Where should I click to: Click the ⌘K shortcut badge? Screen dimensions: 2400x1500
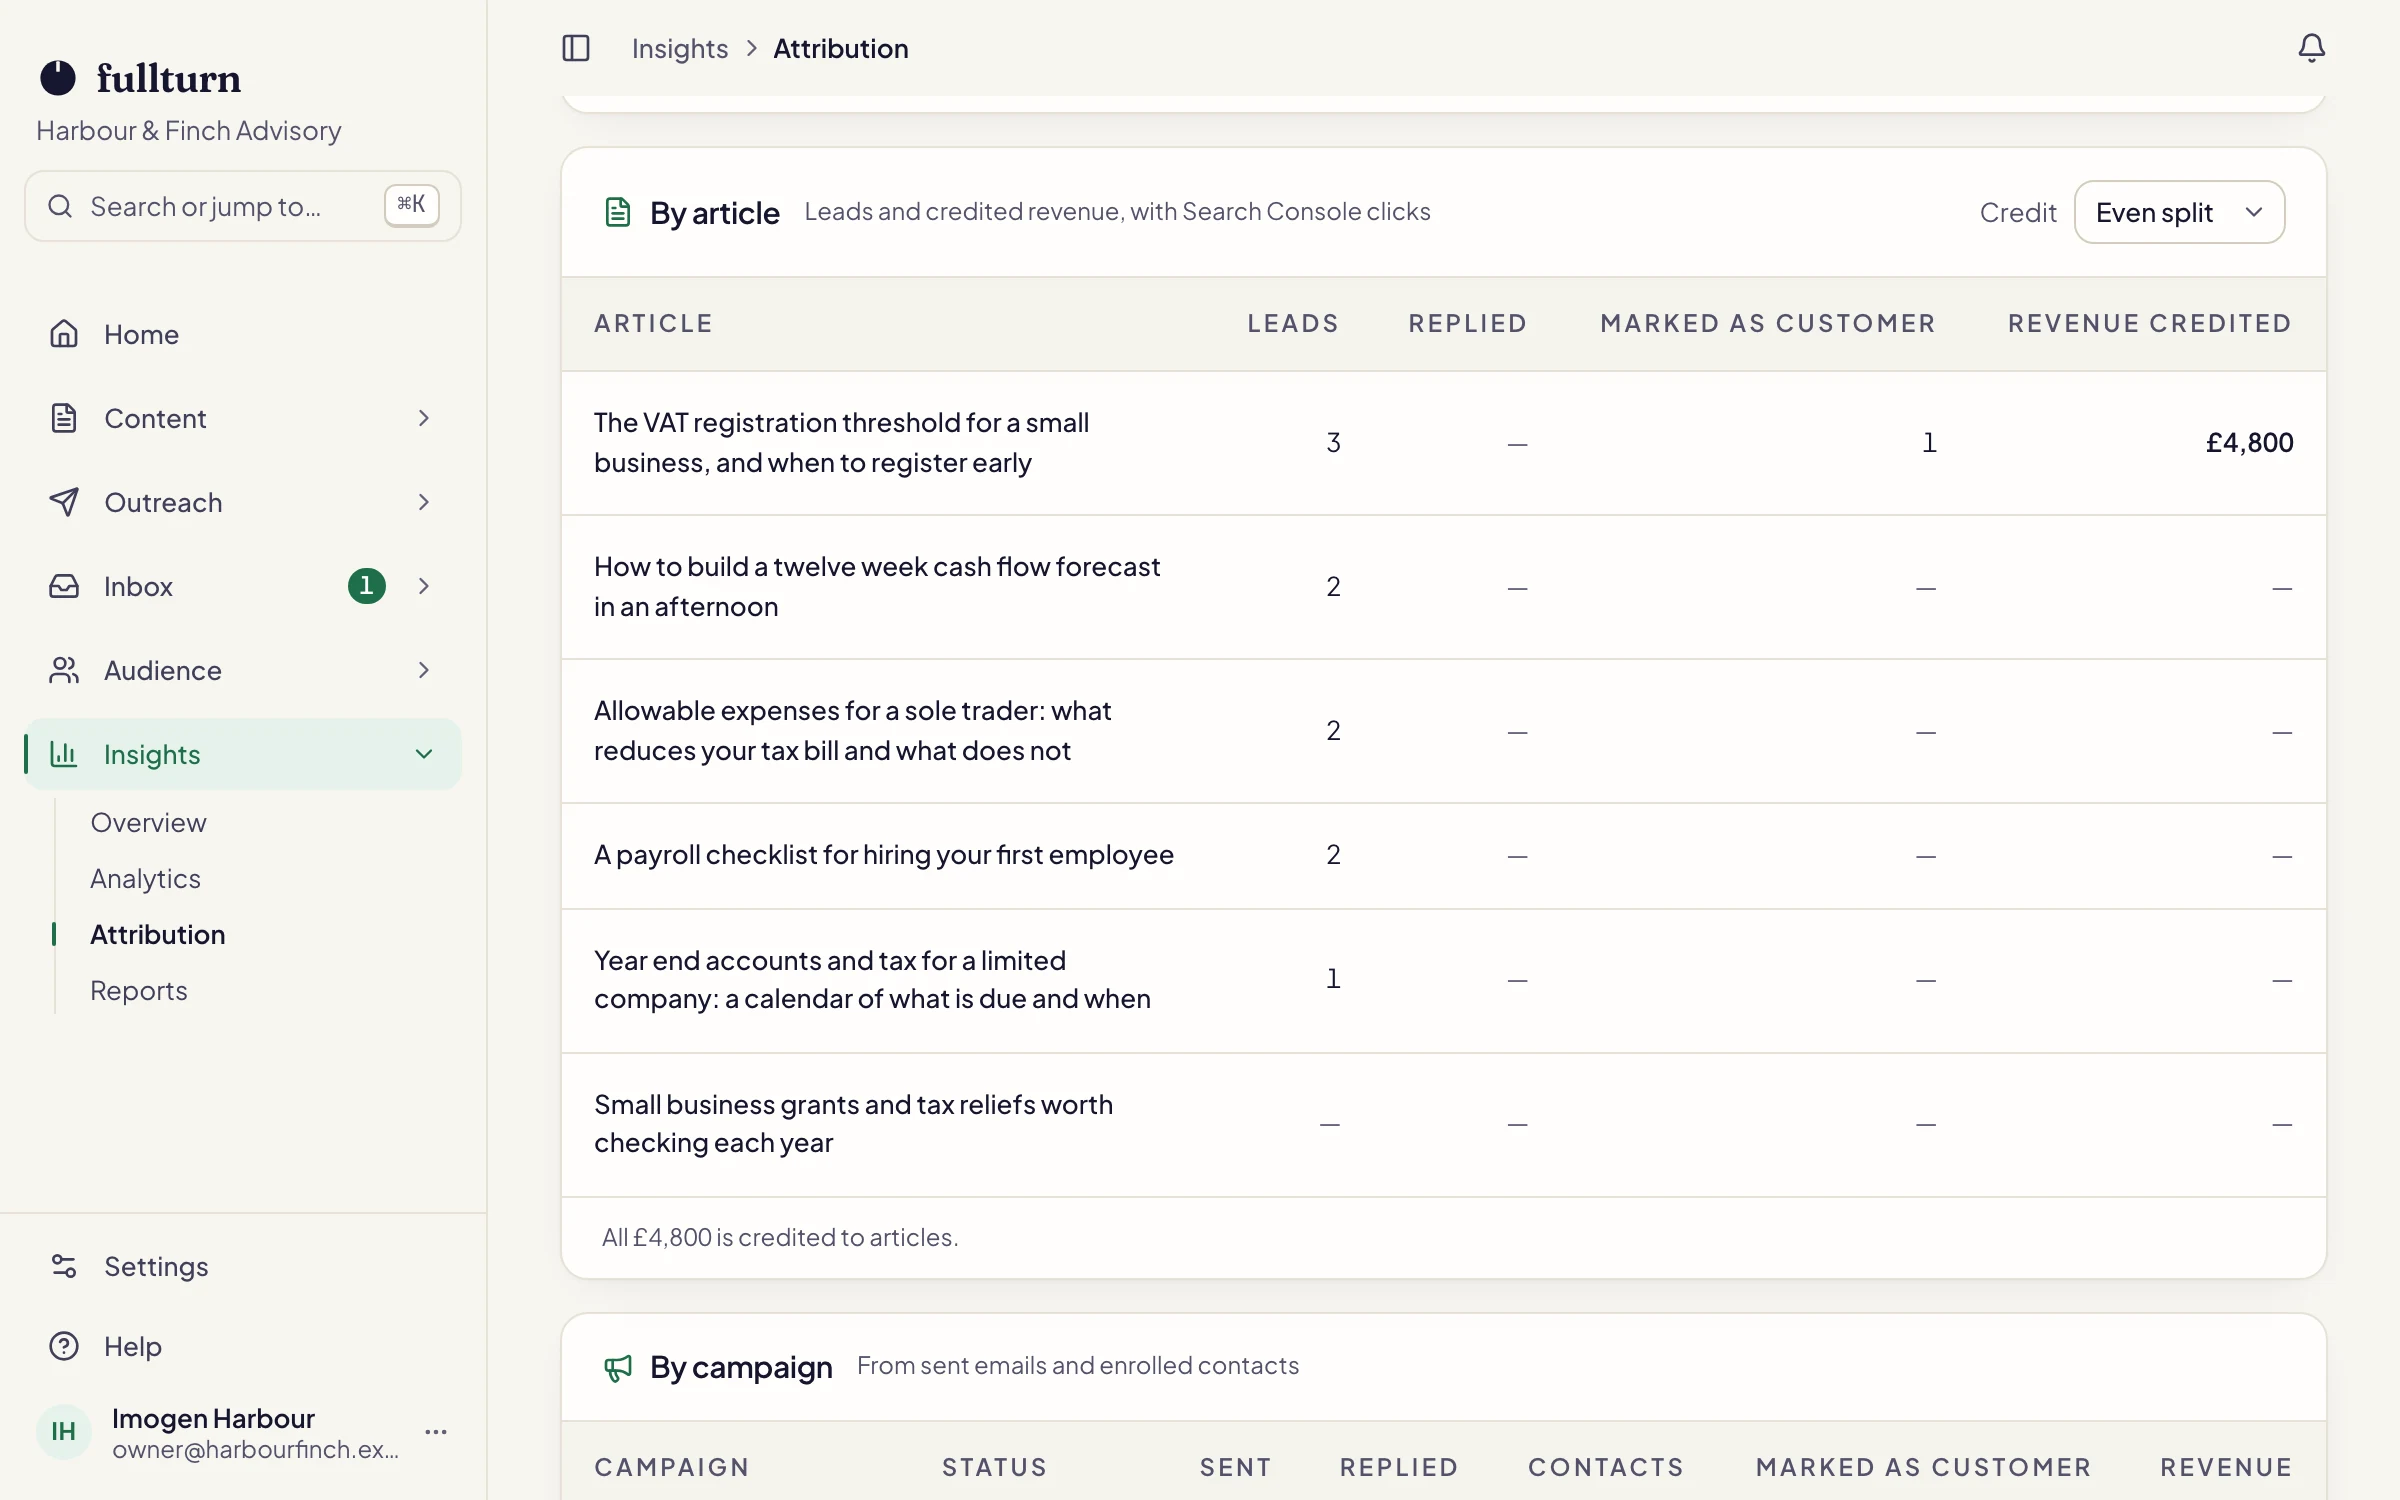click(412, 205)
